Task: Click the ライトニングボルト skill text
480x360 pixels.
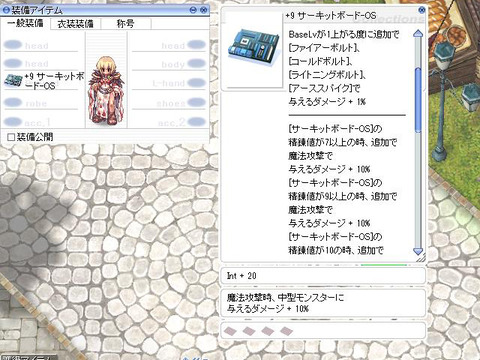Action: [327, 75]
